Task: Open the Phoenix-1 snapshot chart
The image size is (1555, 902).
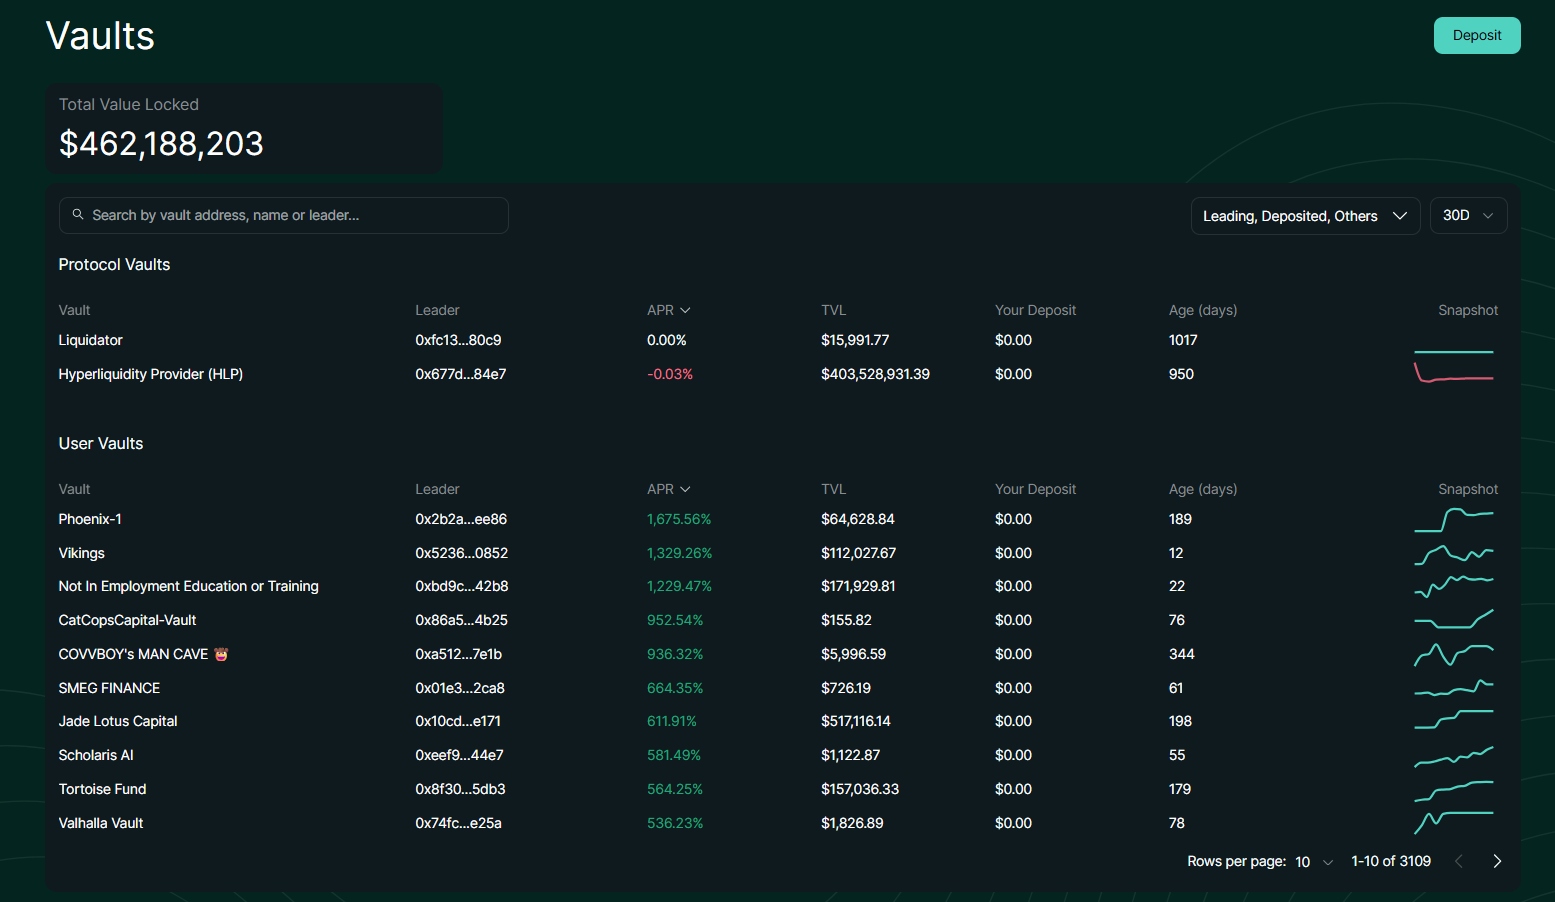Action: [1454, 519]
